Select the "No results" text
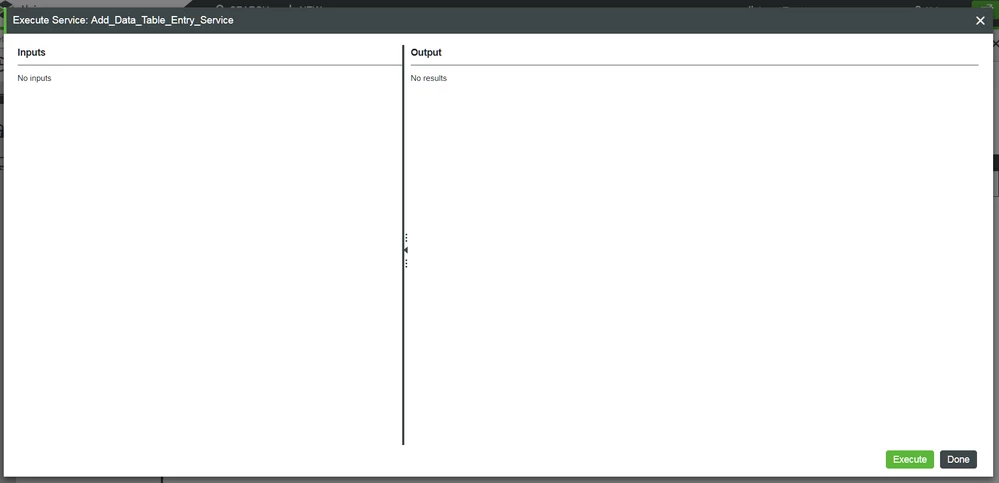999x483 pixels. pyautogui.click(x=429, y=78)
